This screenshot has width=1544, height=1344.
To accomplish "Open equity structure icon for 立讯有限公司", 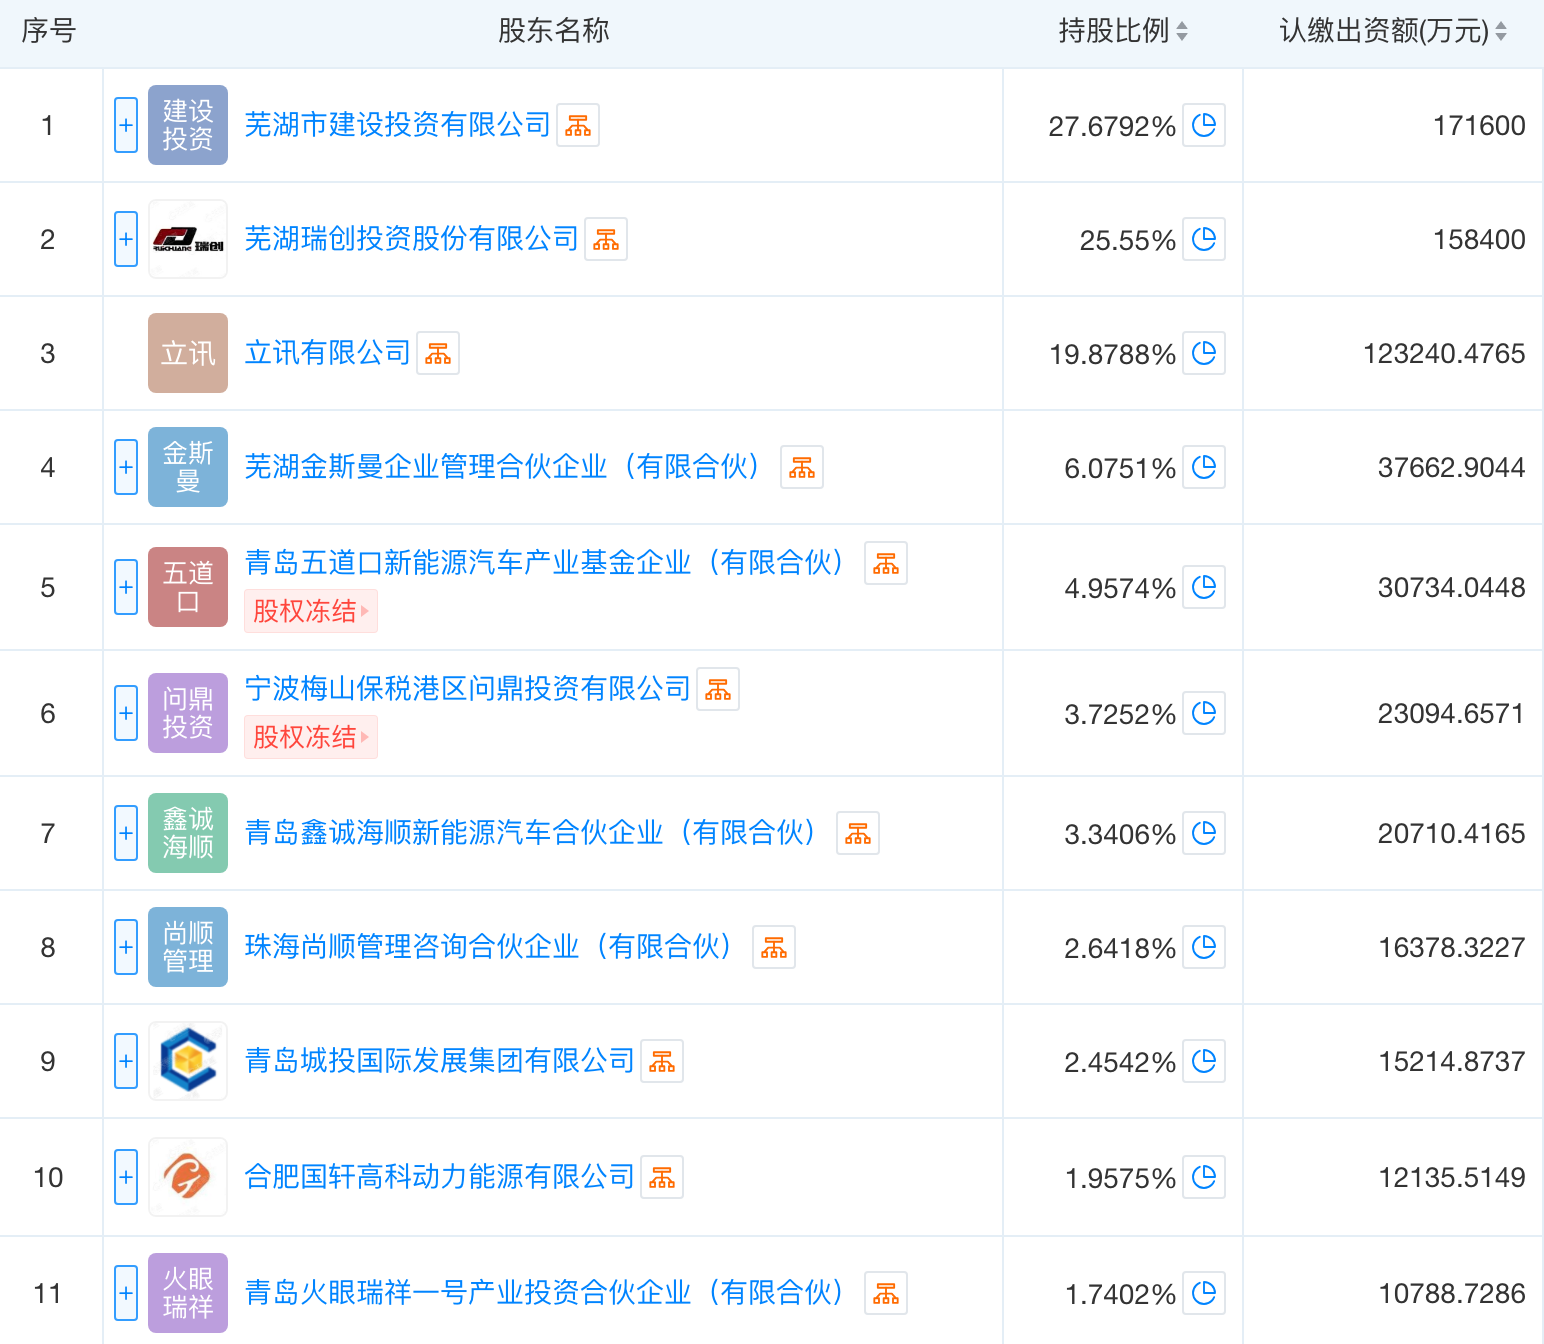I will point(438,353).
